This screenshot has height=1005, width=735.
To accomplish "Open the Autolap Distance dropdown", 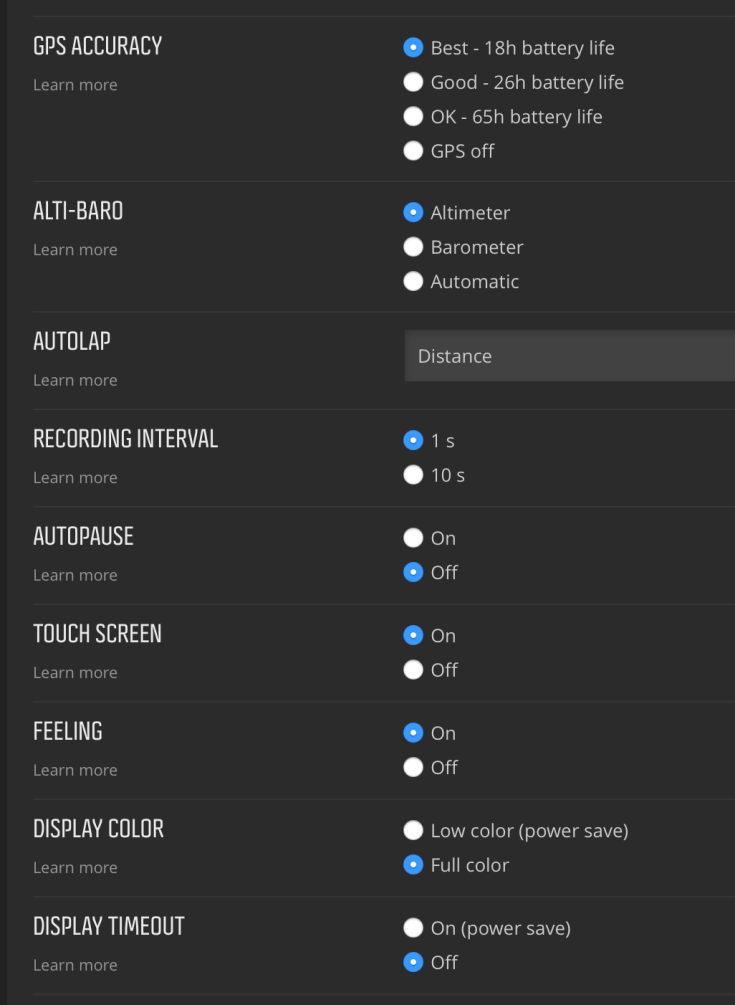I will [569, 356].
